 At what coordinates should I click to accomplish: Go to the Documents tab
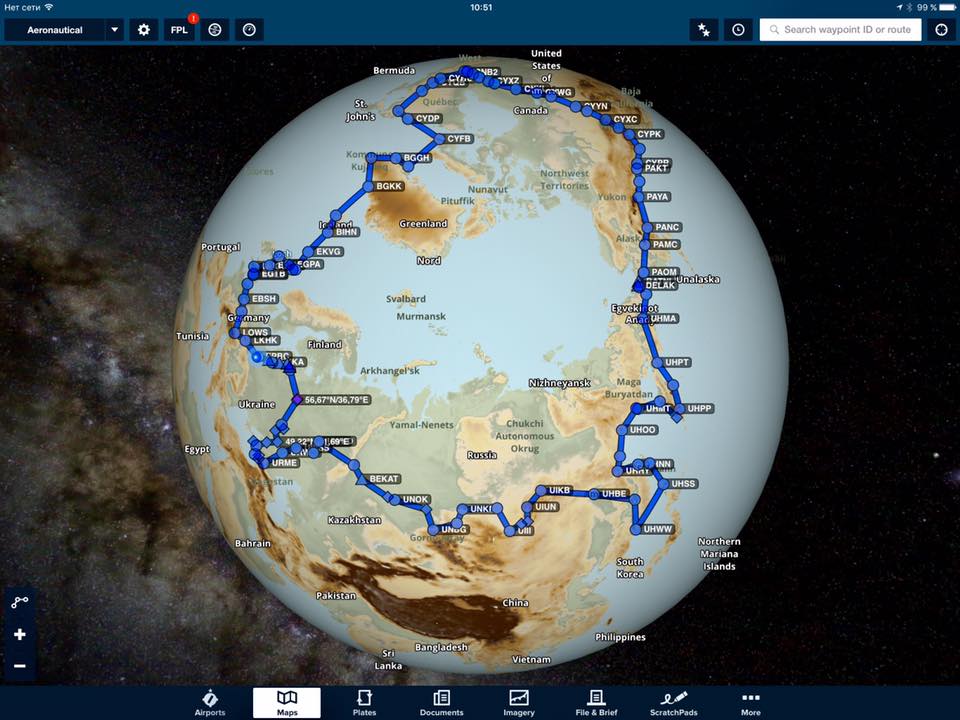tap(441, 703)
